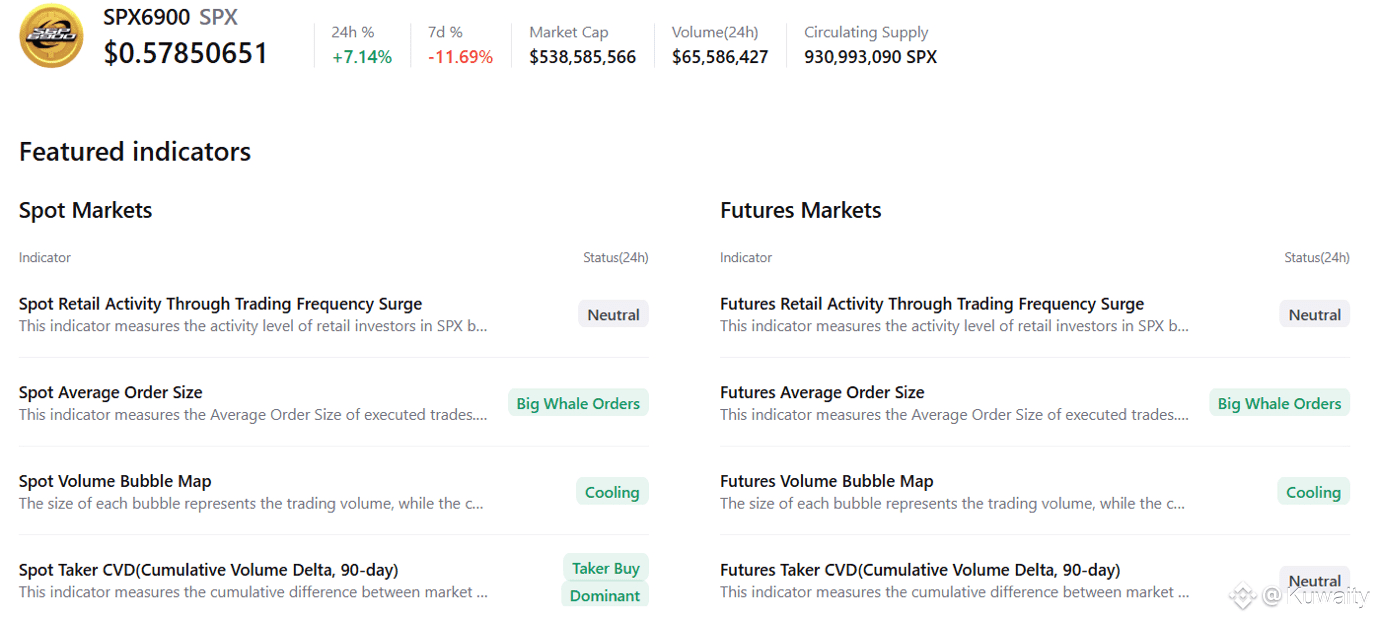Open Spot Volume Bubble Map indicator
Screen dimensions: 1378x621
[x=115, y=481]
